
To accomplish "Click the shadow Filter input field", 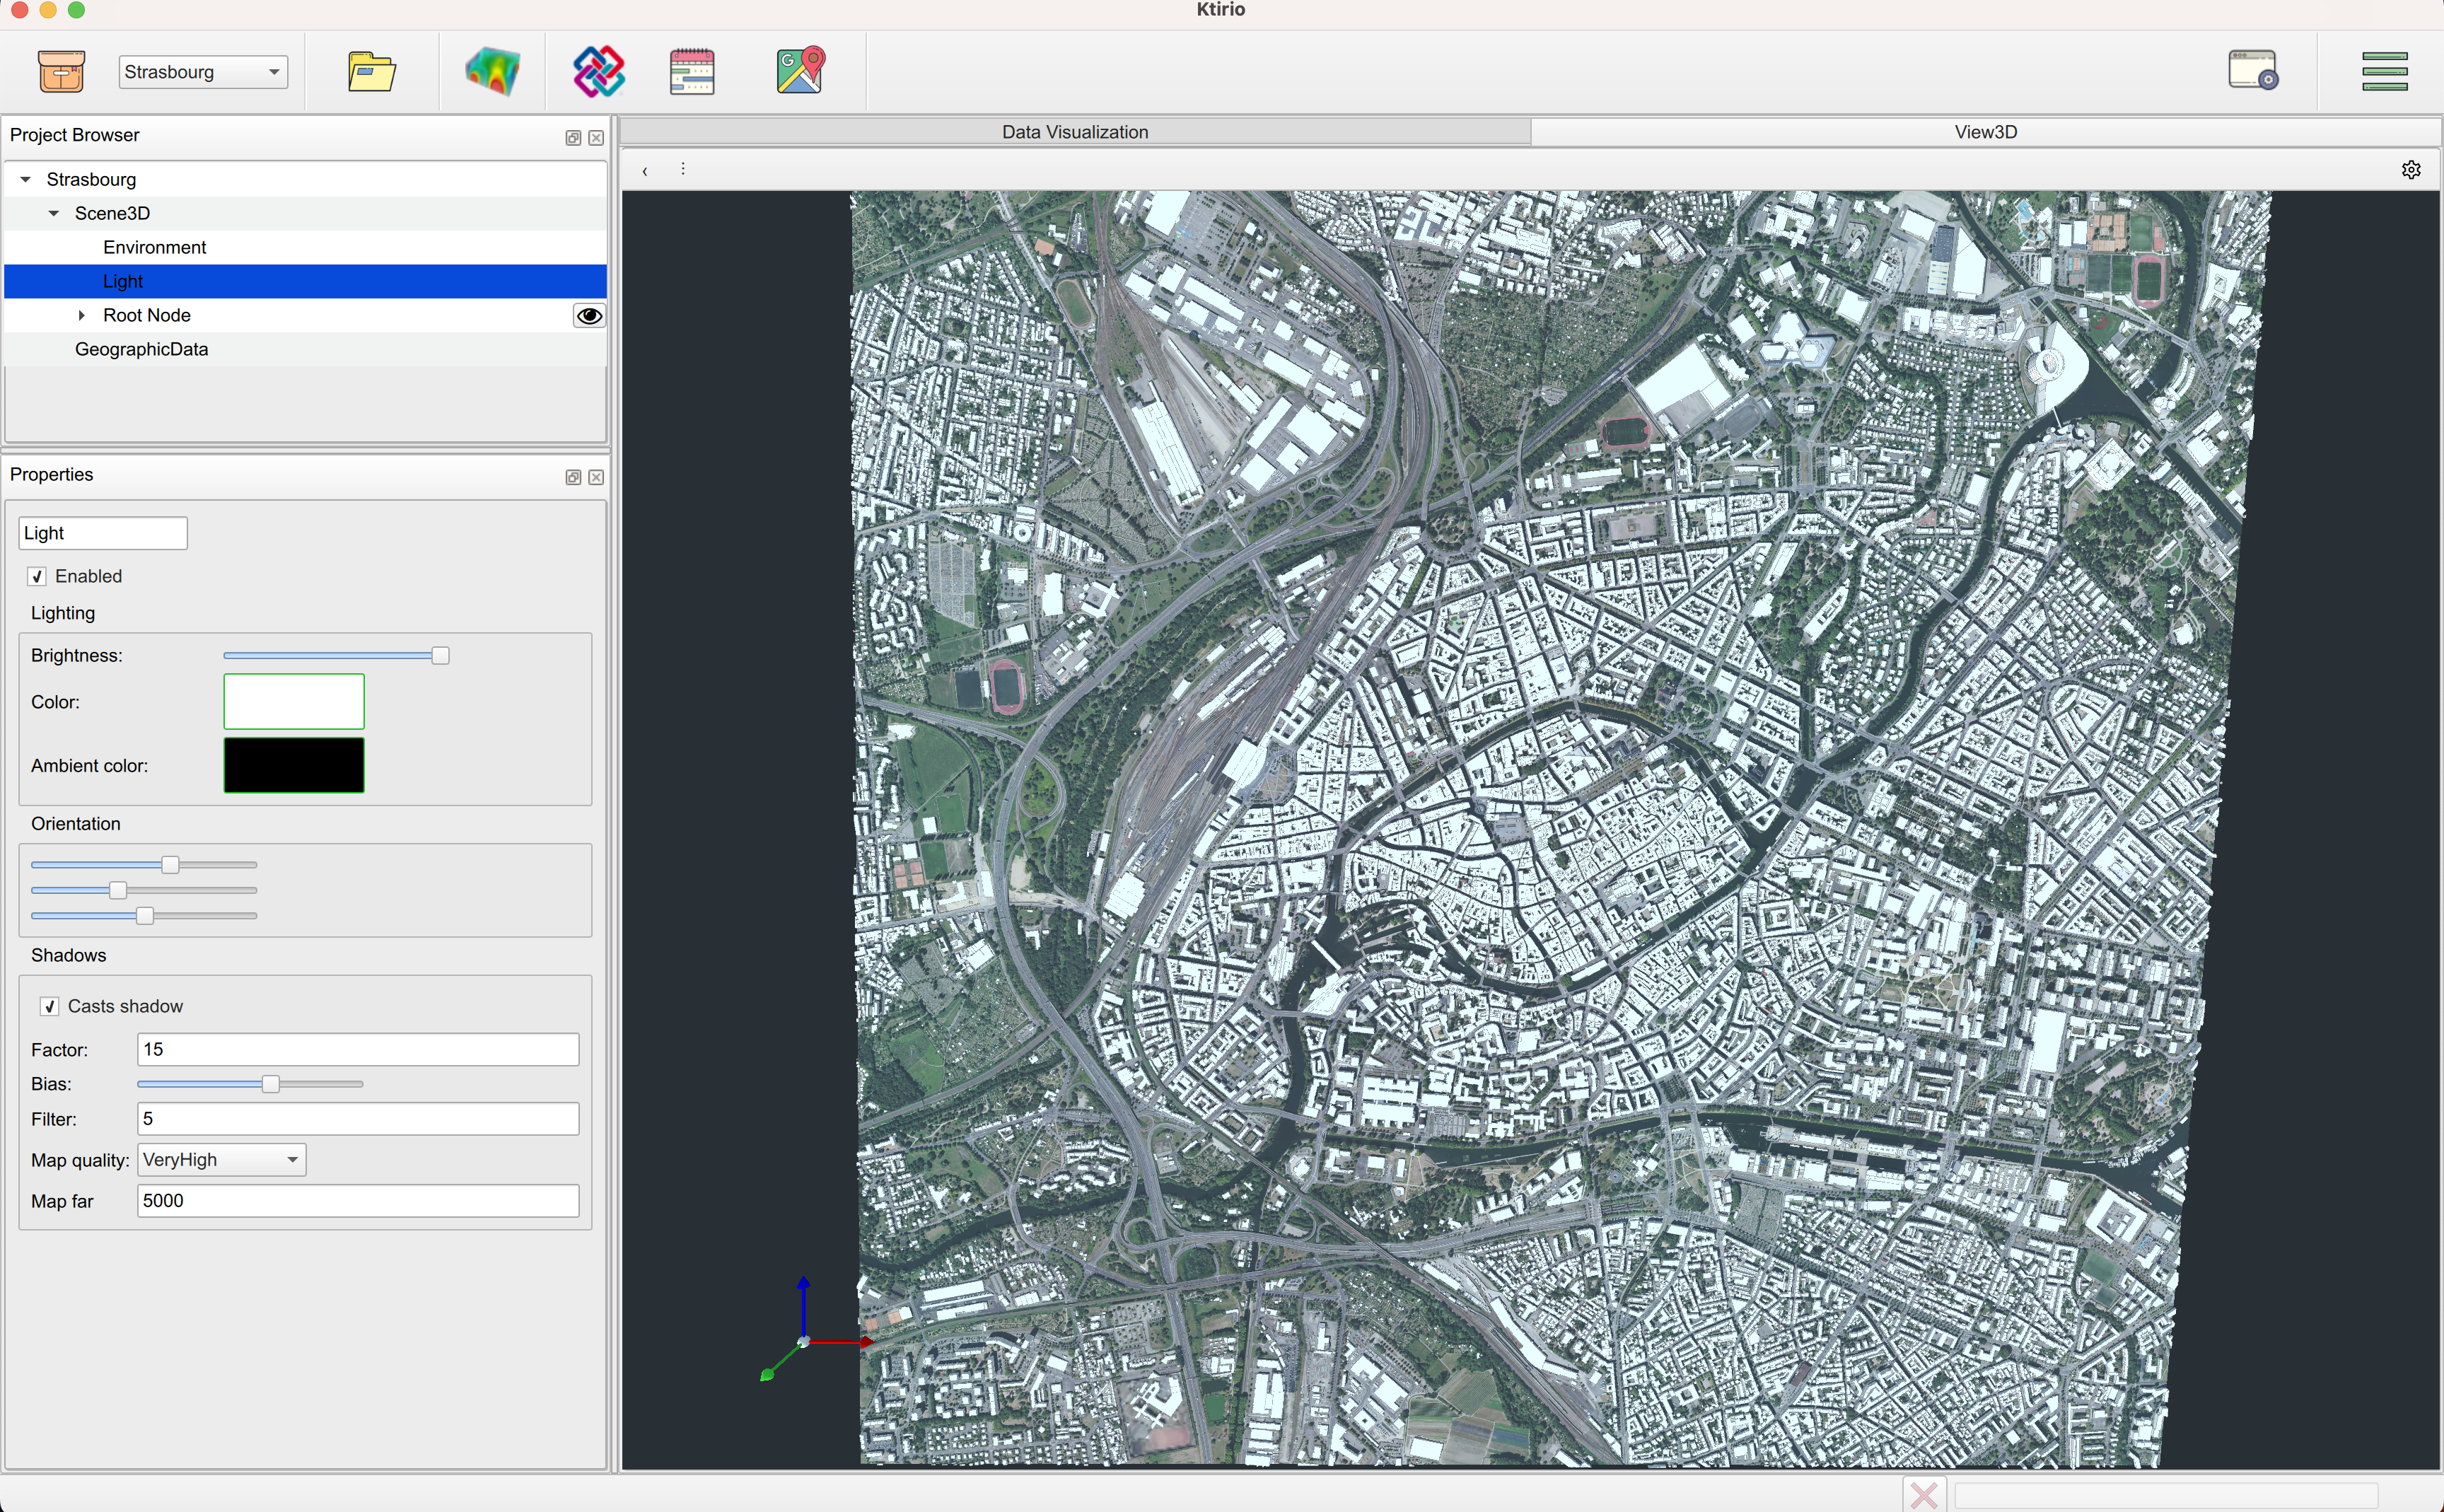I will (358, 1119).
